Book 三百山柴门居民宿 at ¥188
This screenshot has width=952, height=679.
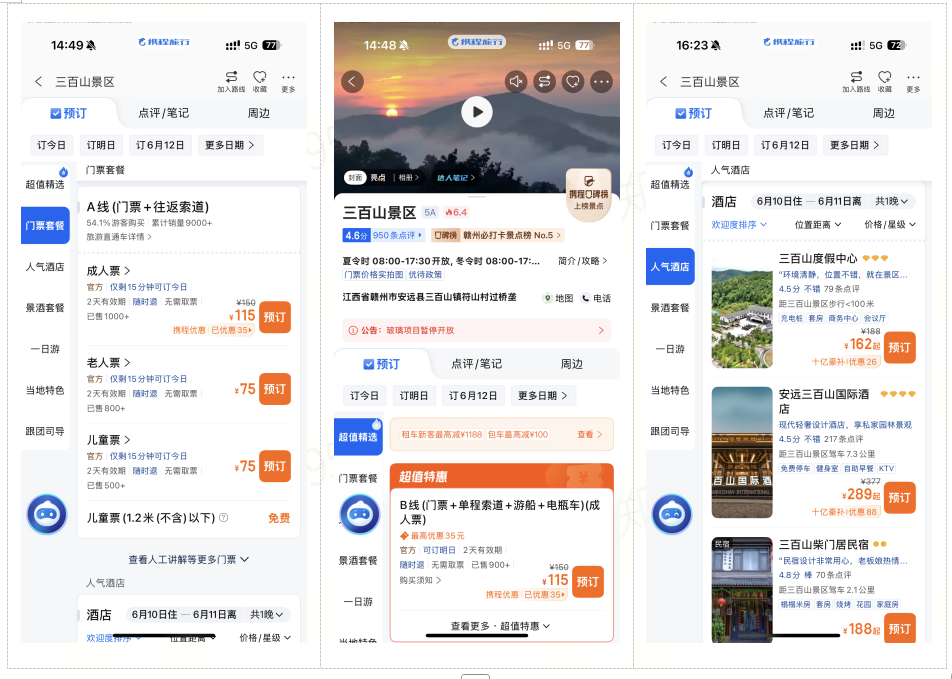pyautogui.click(x=900, y=629)
